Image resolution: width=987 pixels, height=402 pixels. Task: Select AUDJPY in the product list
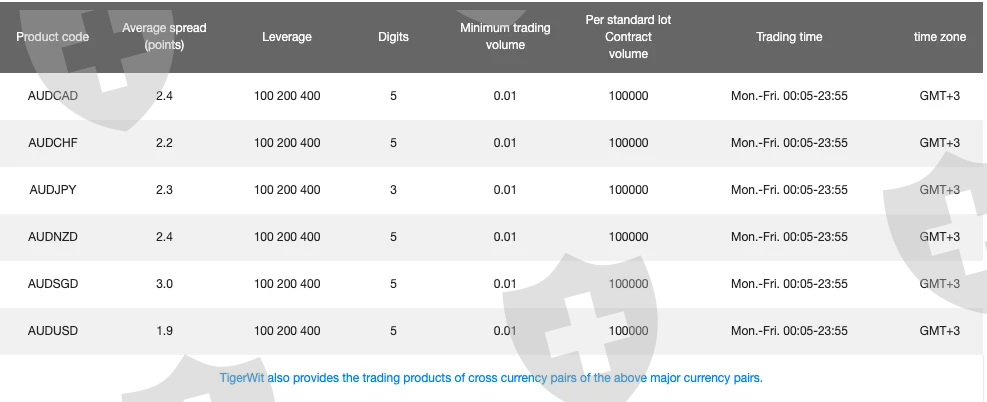53,190
